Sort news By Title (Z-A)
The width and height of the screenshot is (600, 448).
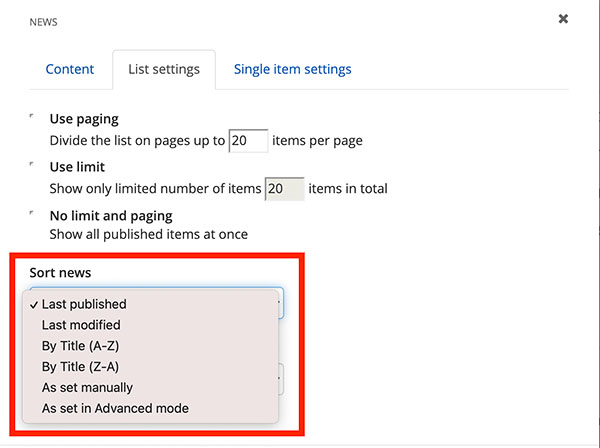click(80, 367)
